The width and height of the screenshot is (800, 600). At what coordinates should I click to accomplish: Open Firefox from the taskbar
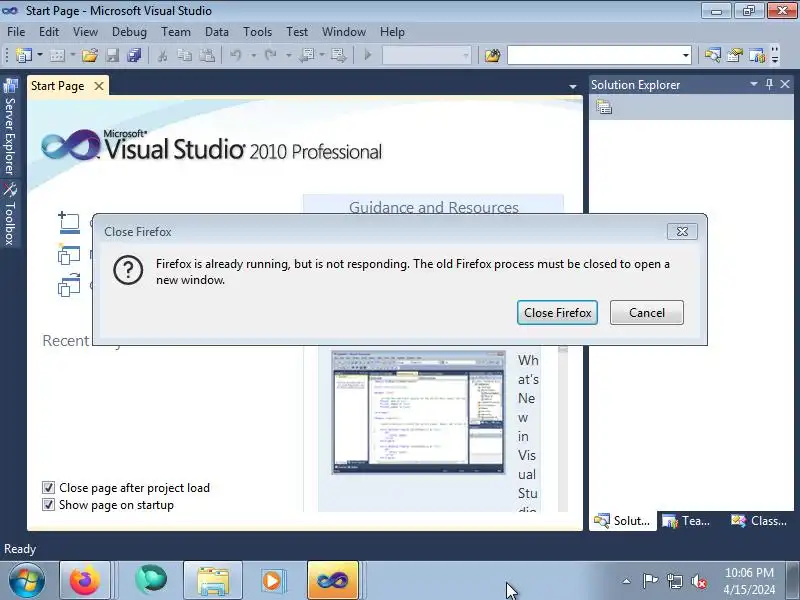[x=85, y=581]
